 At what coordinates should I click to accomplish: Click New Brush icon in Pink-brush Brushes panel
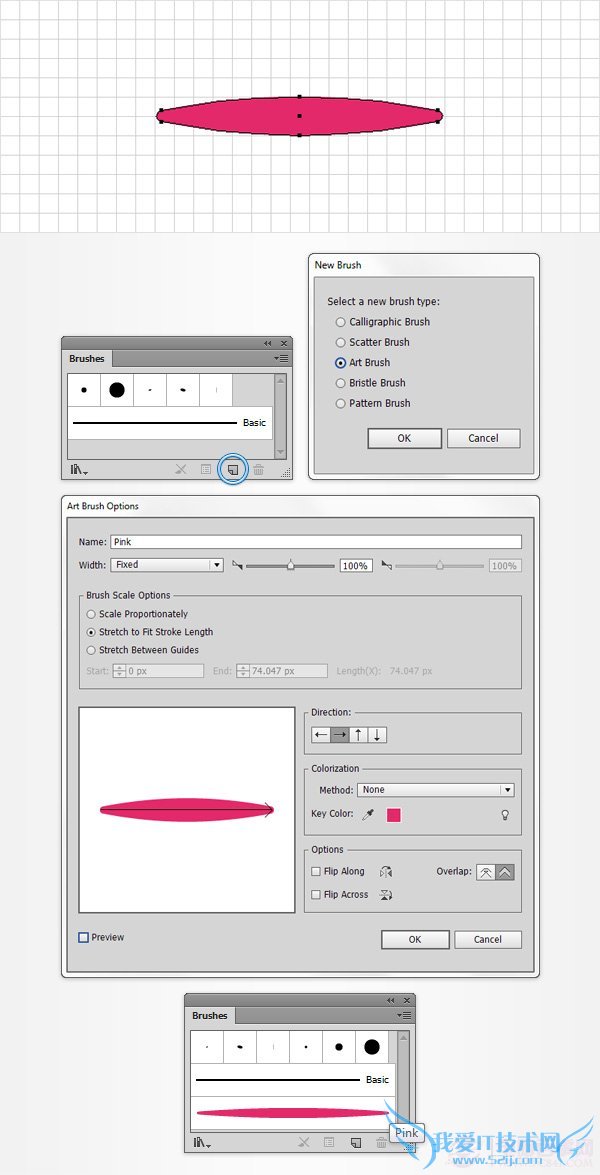(356, 1143)
